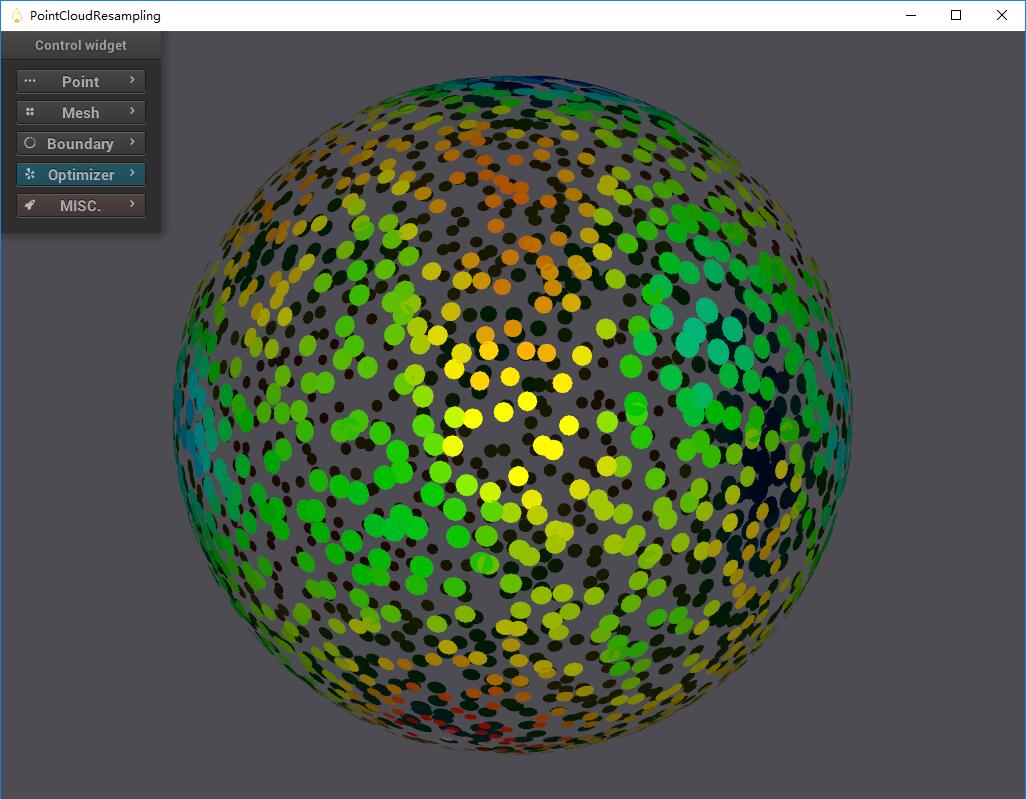Click the rocket icon on MISC.
Viewport: 1026px width, 799px height.
[x=30, y=205]
